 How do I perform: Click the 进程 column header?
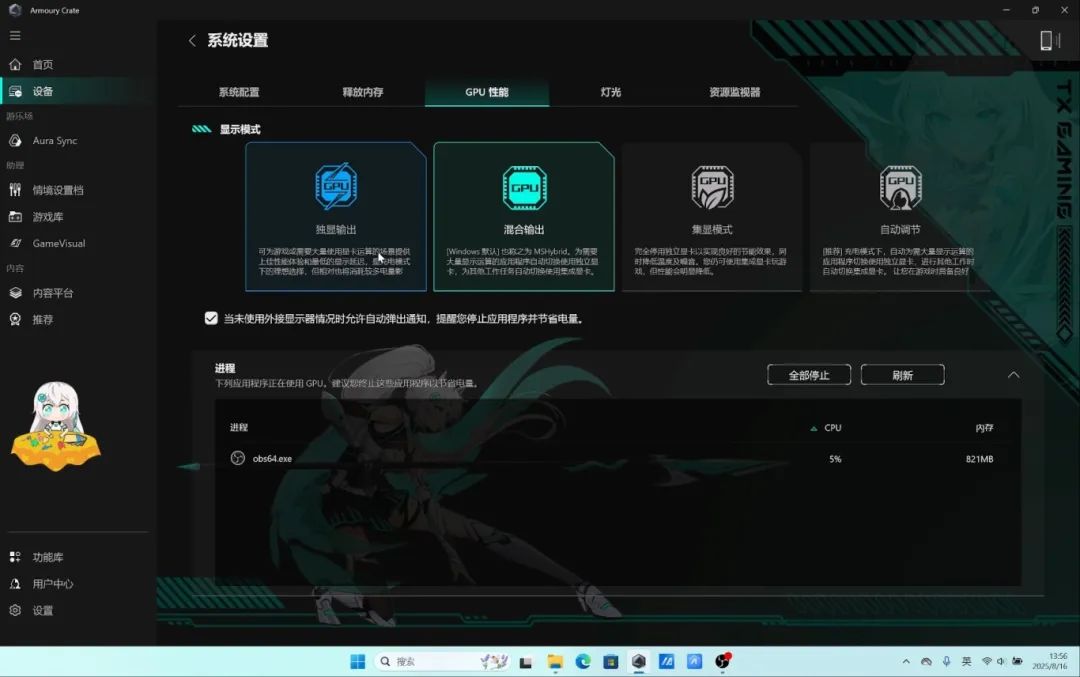tap(239, 428)
